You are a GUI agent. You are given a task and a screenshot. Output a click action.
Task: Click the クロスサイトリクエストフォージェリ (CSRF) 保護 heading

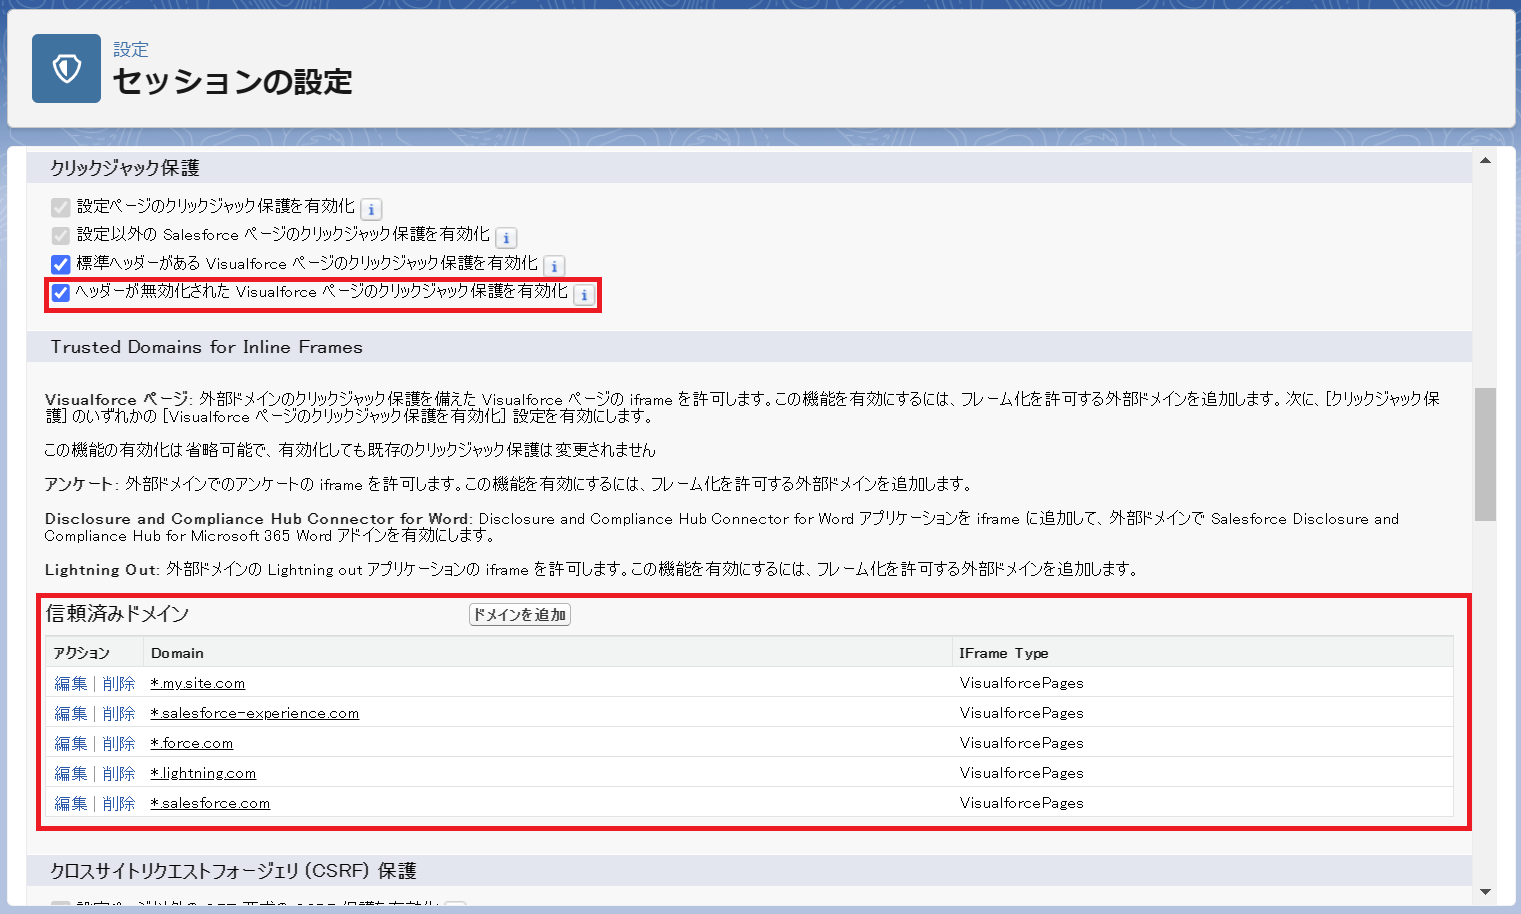pos(233,871)
